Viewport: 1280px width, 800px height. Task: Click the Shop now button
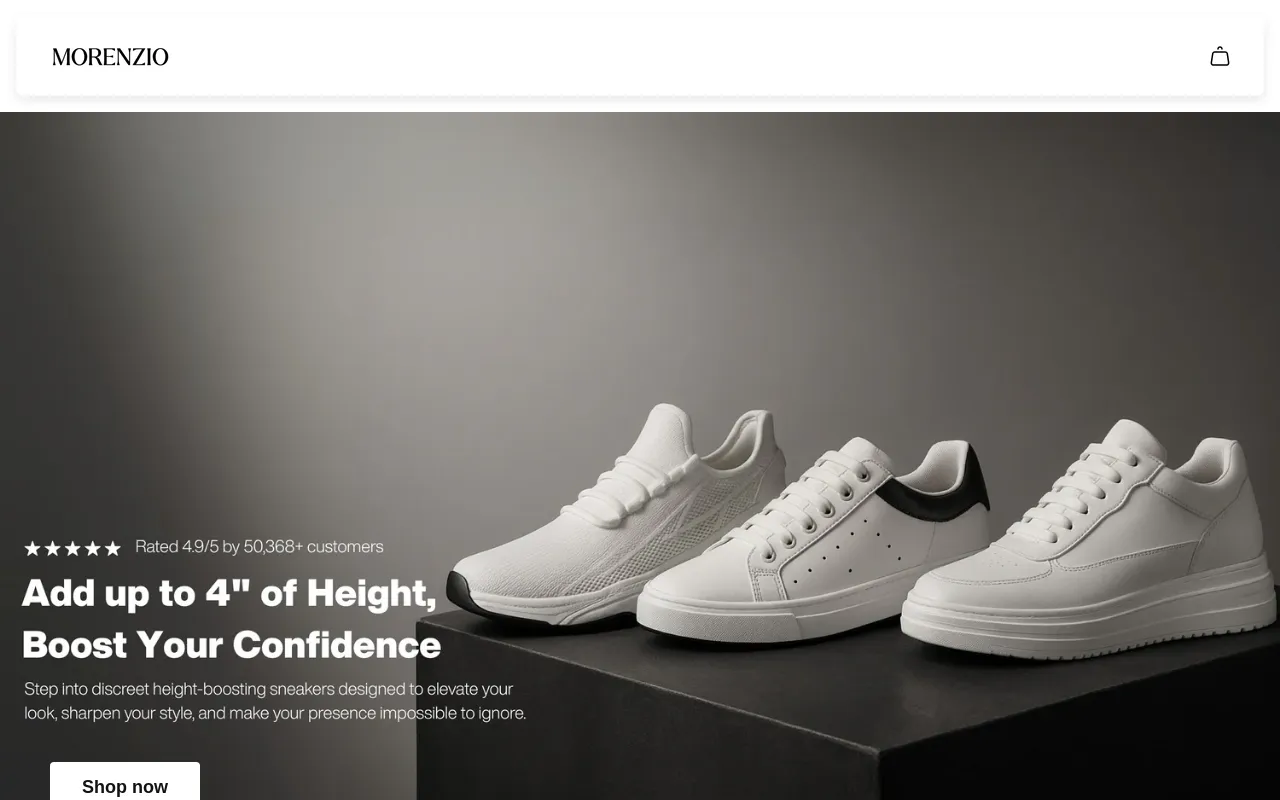click(125, 782)
